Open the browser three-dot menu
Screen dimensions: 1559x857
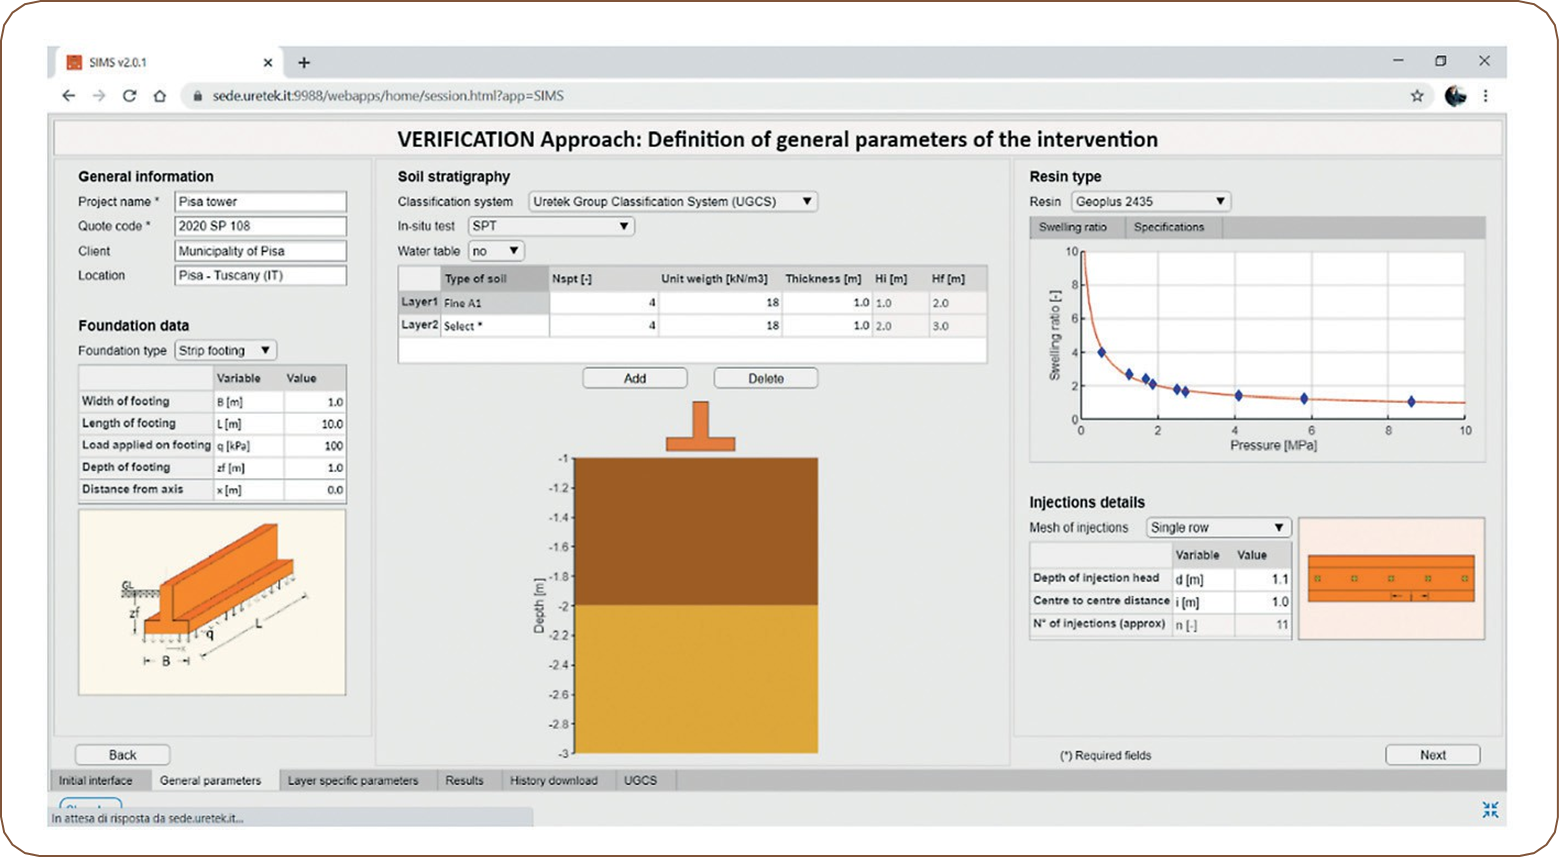click(1485, 96)
